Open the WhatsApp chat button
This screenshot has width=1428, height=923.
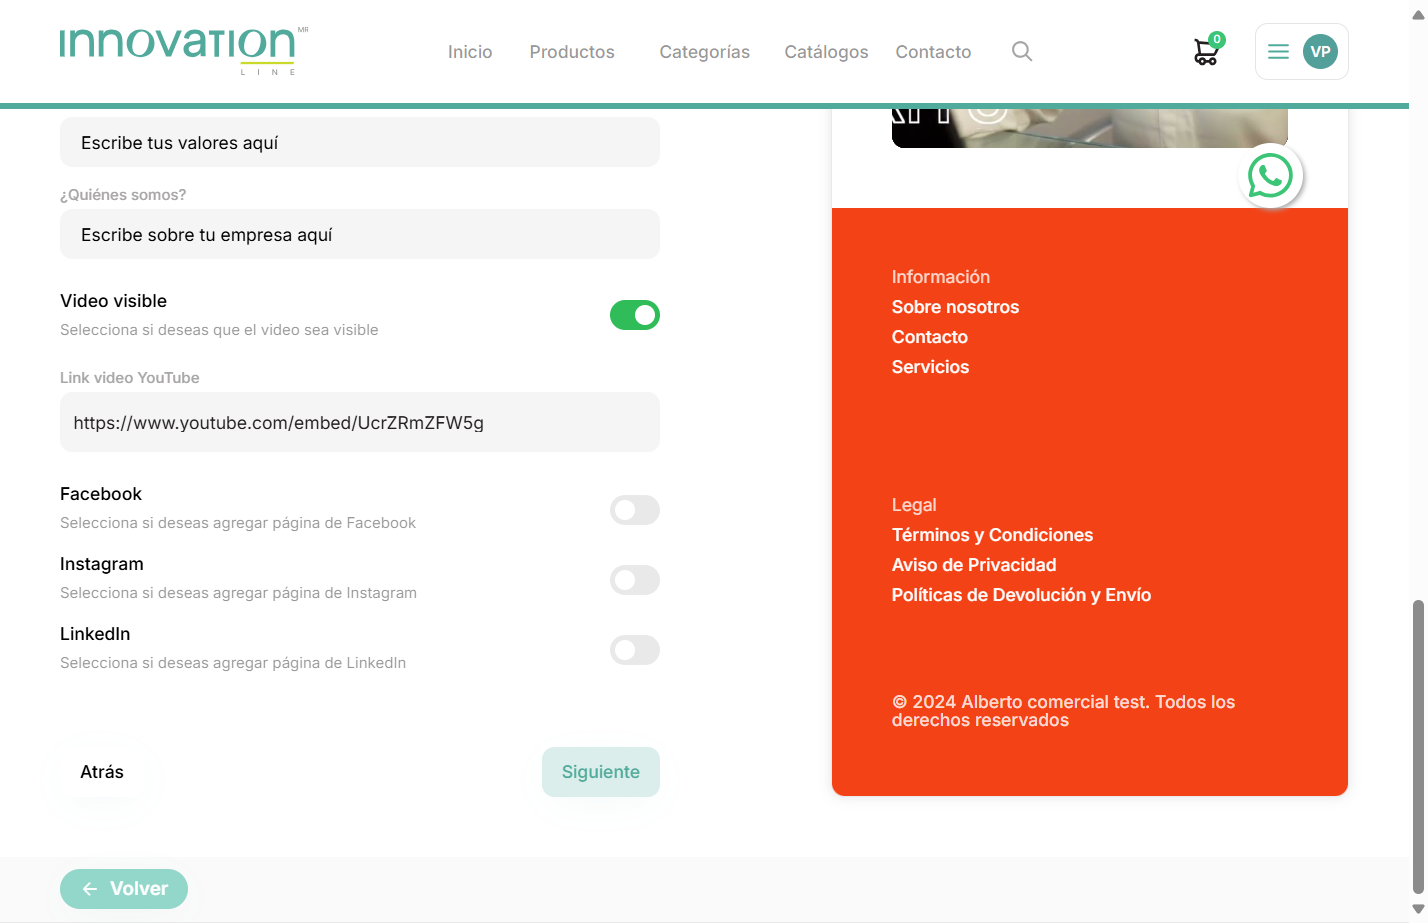click(x=1270, y=176)
